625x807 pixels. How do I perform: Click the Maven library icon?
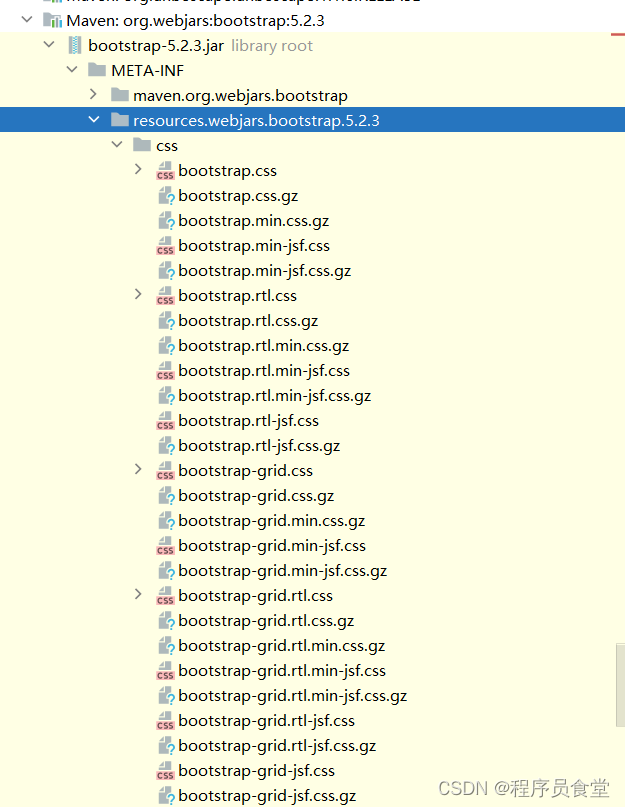[x=53, y=21]
